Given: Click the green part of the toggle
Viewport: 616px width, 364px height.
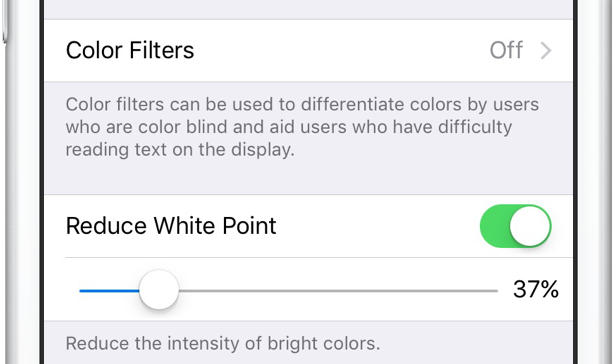Looking at the screenshot, I should (x=495, y=226).
